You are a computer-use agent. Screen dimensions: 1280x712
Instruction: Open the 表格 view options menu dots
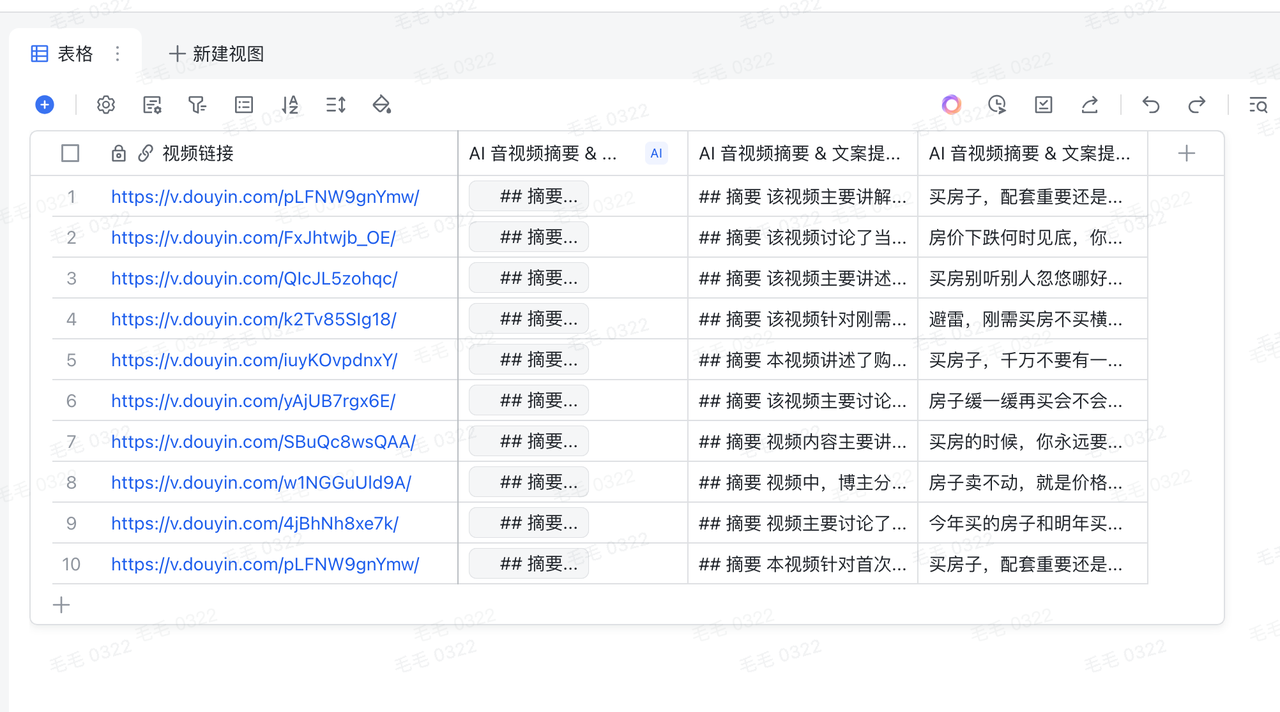pyautogui.click(x=118, y=54)
